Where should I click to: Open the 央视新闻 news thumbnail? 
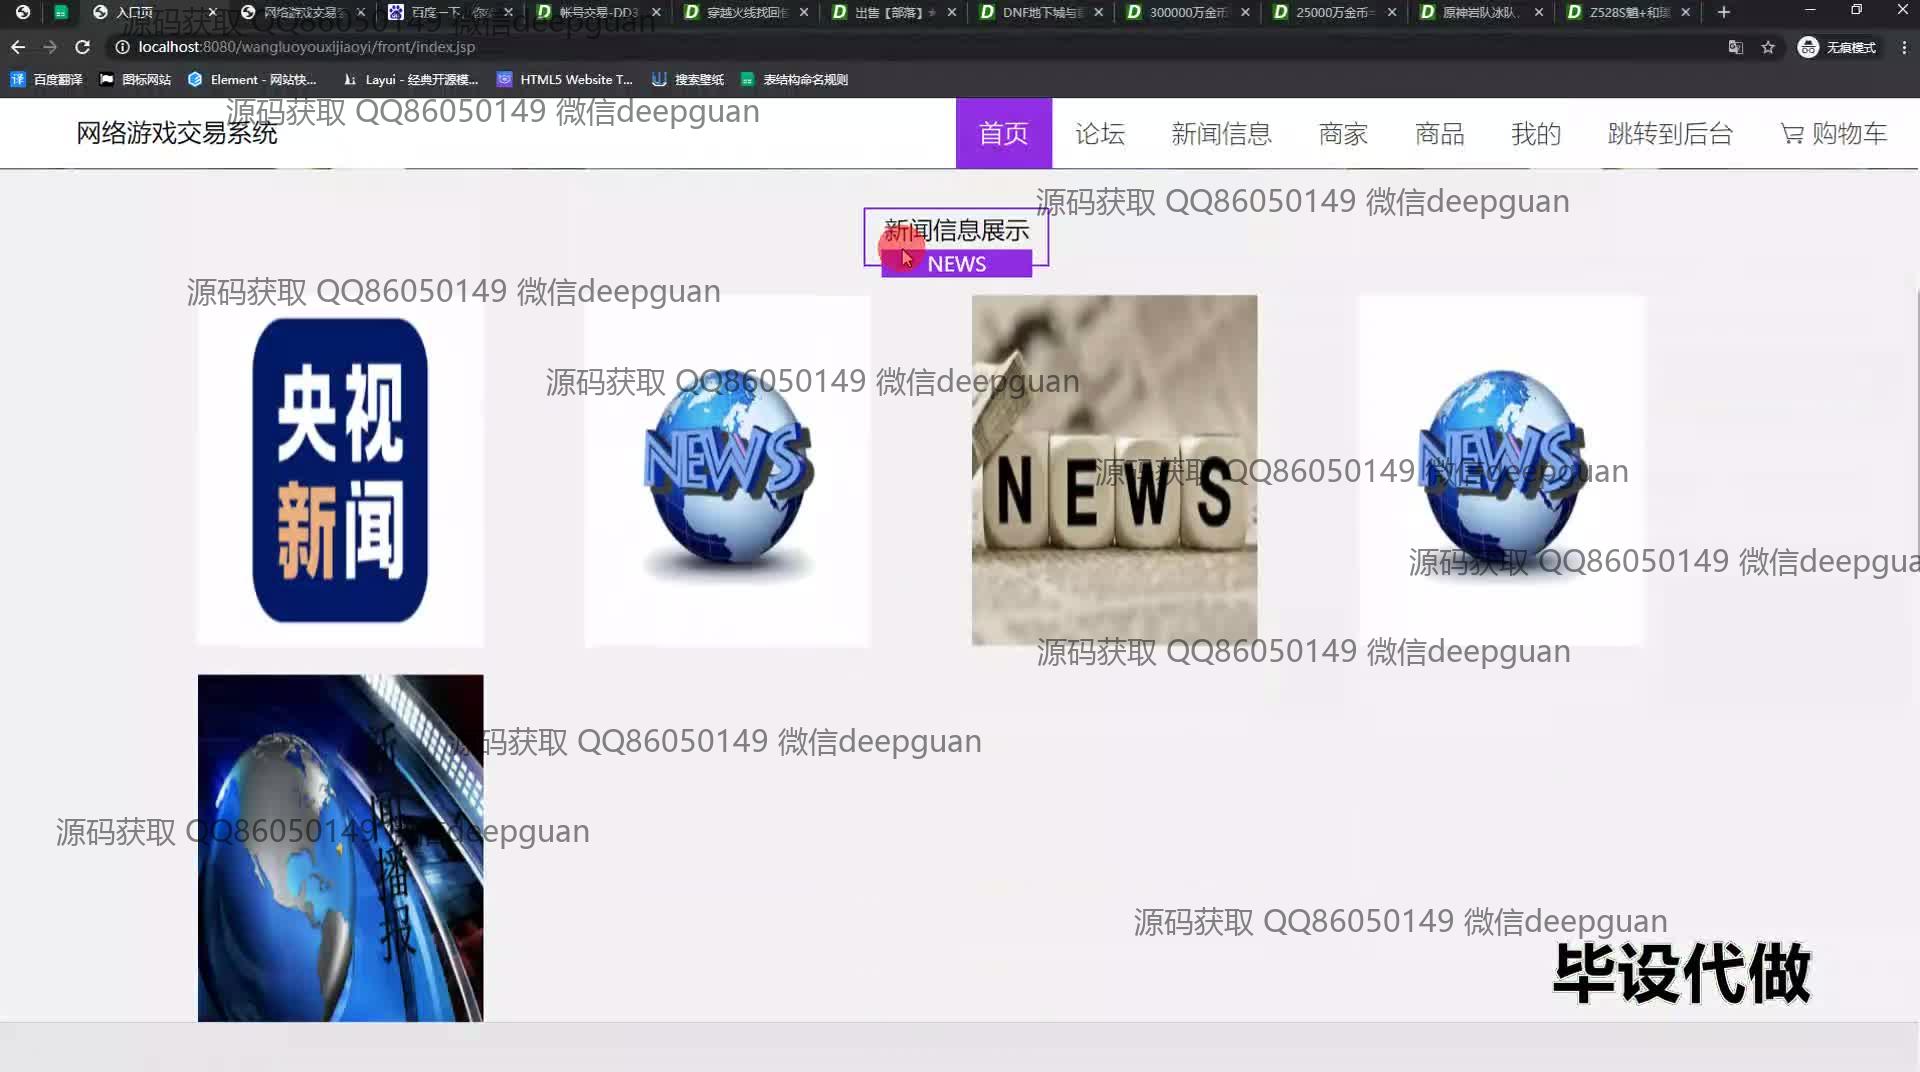(x=340, y=470)
